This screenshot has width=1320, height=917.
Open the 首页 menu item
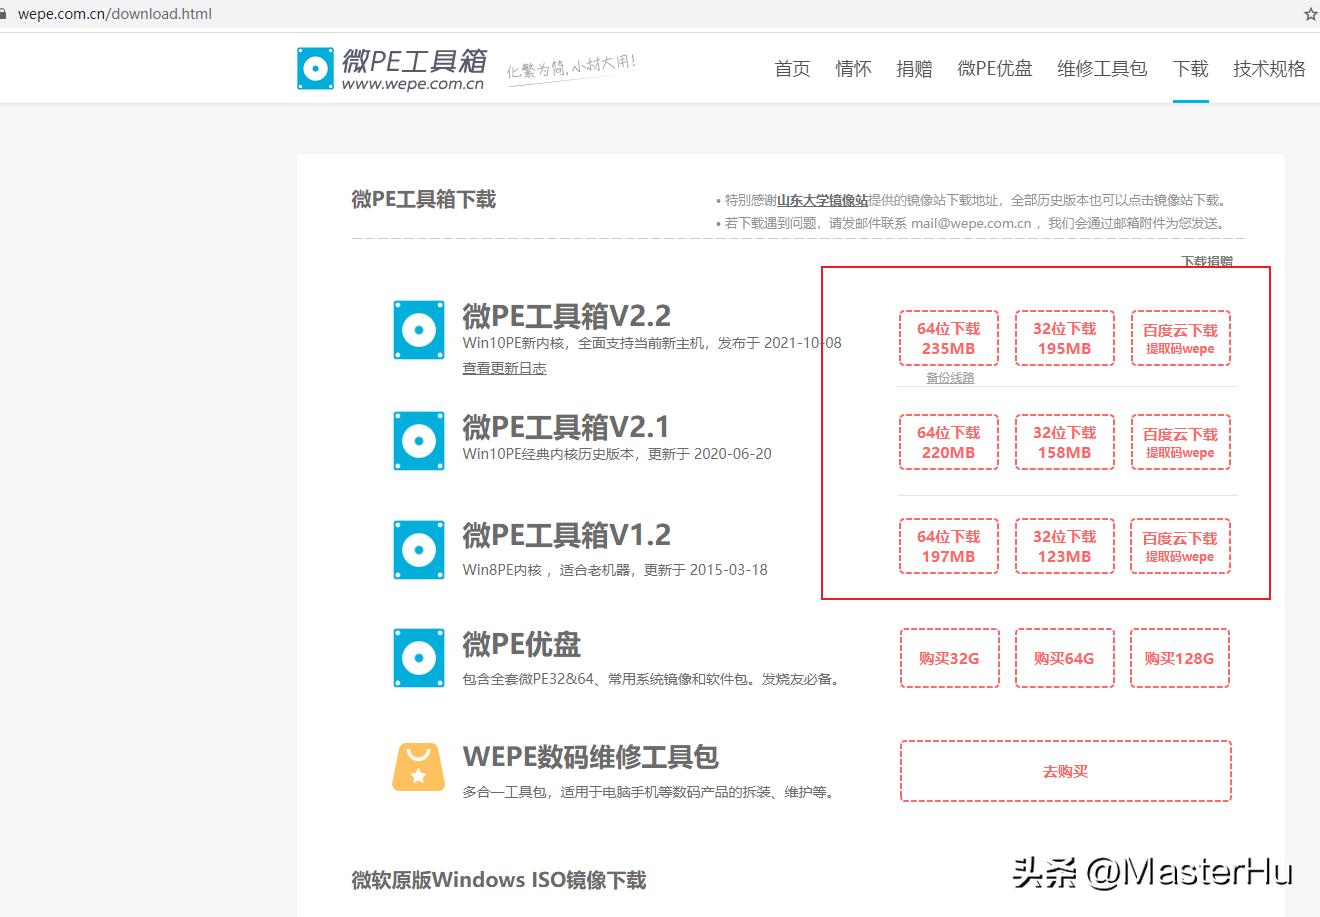click(x=791, y=68)
